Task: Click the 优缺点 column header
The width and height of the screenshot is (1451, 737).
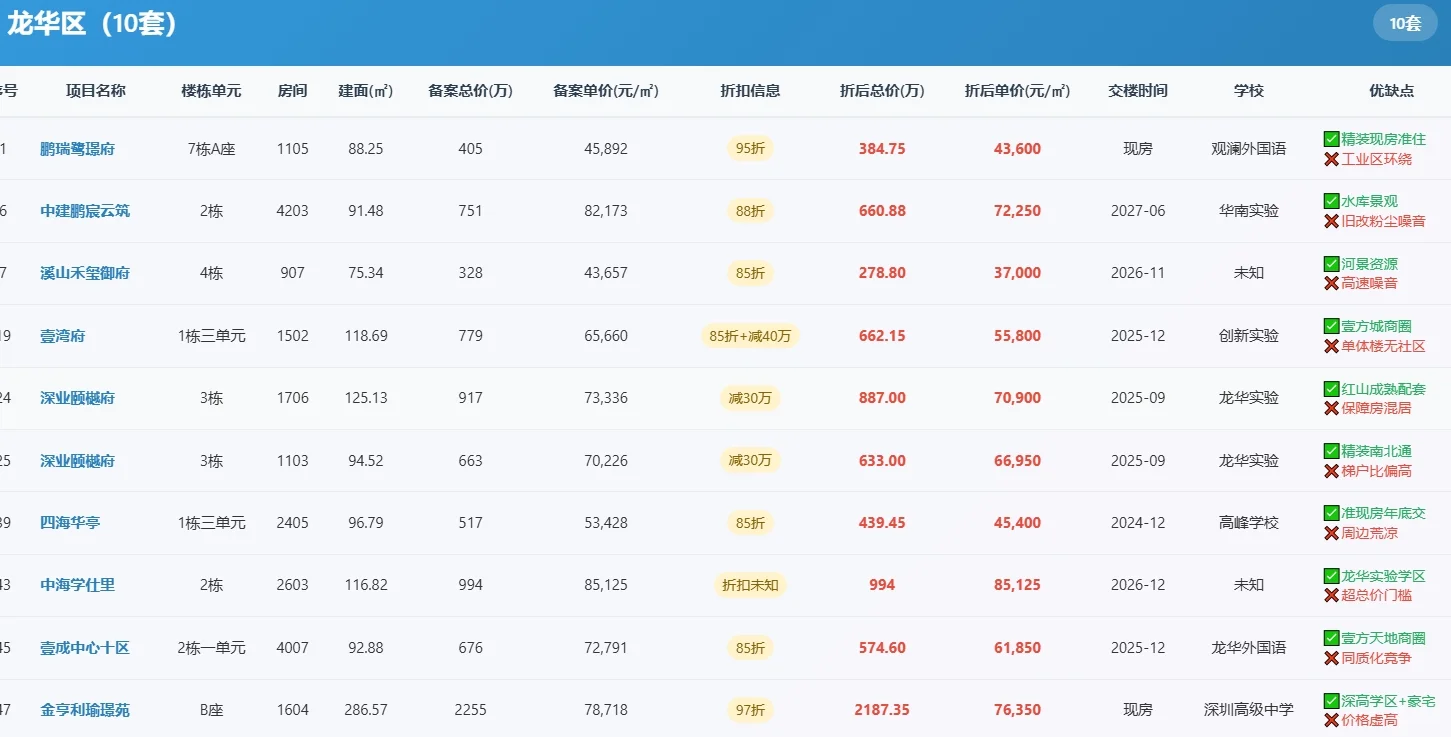Action: coord(1392,91)
